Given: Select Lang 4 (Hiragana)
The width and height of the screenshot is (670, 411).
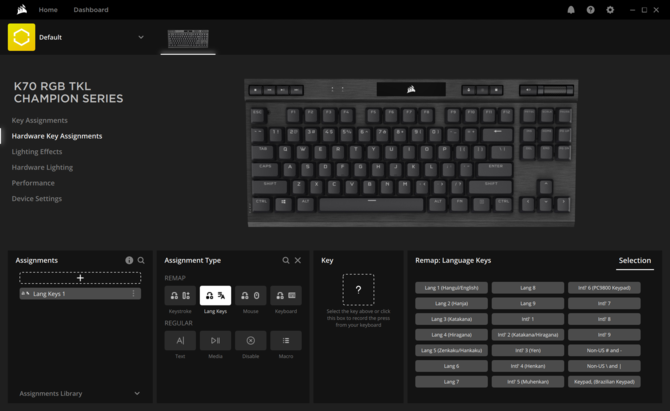Looking at the screenshot, I should pyautogui.click(x=451, y=335).
